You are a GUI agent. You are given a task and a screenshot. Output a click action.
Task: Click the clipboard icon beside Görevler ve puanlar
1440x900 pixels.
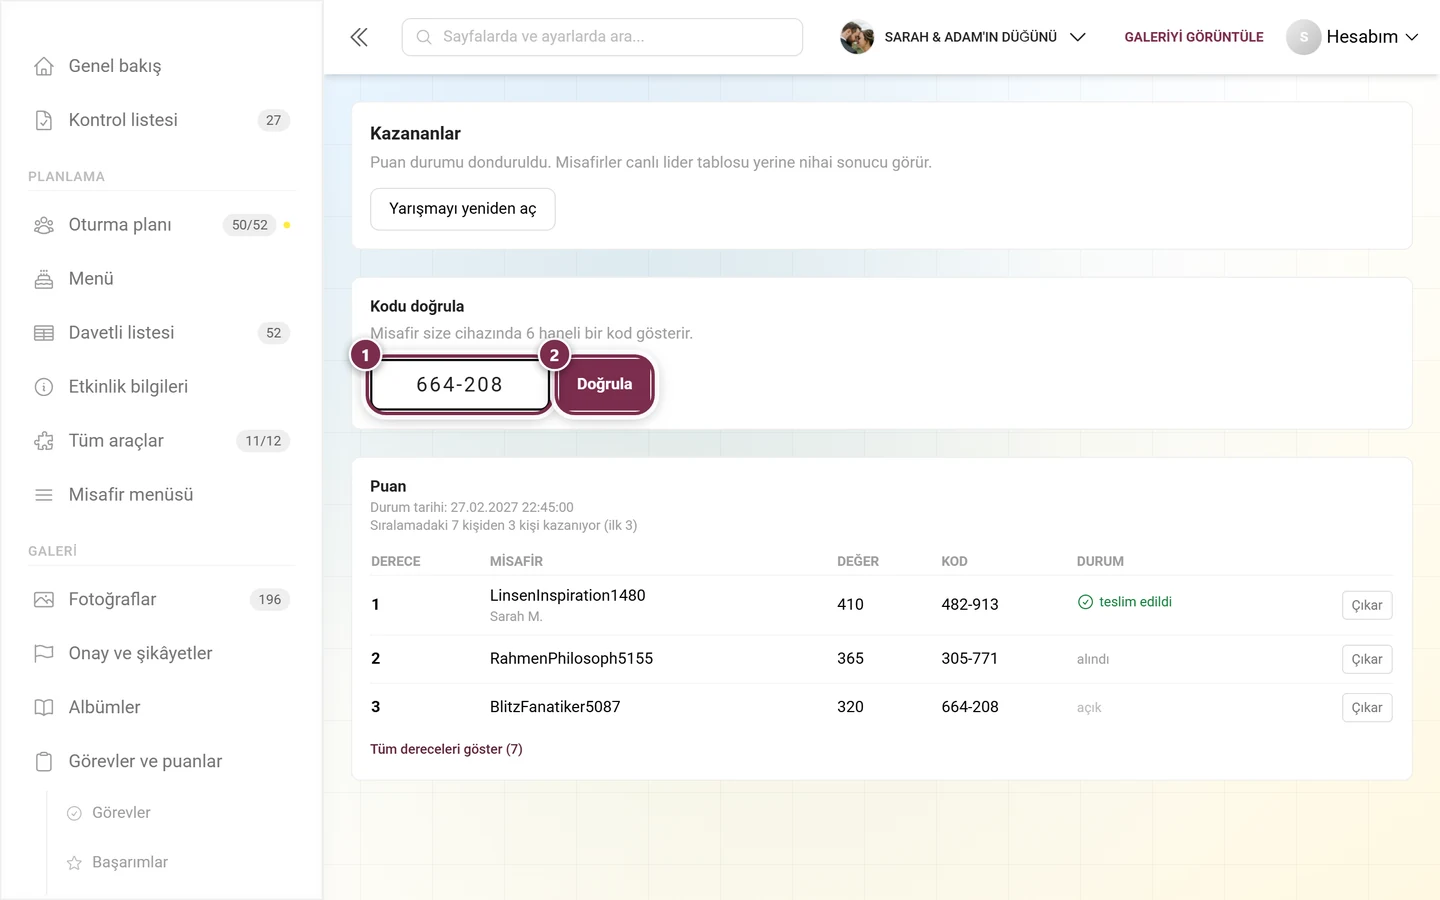[44, 762]
